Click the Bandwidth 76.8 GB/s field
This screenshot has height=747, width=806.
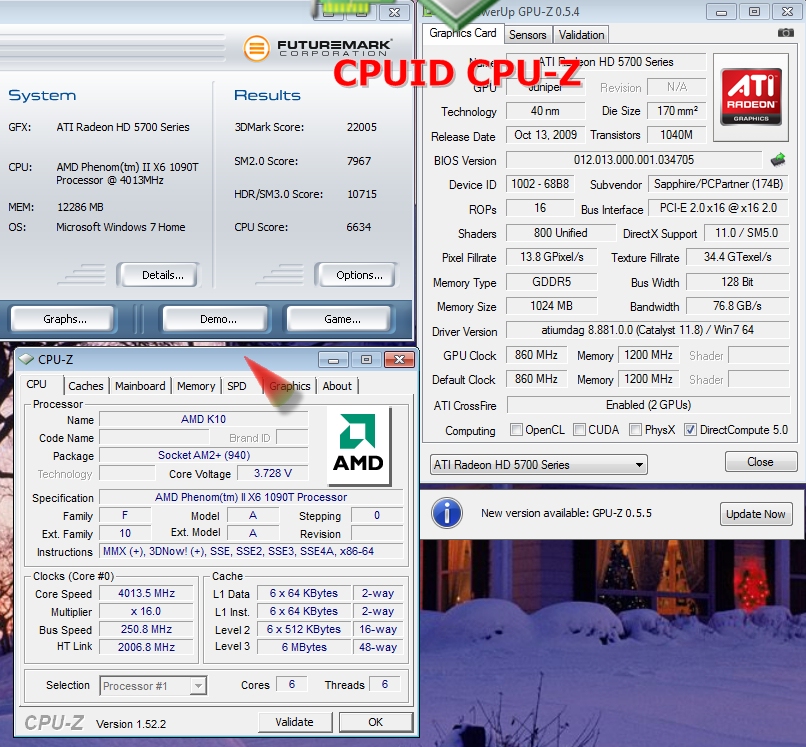[737, 306]
